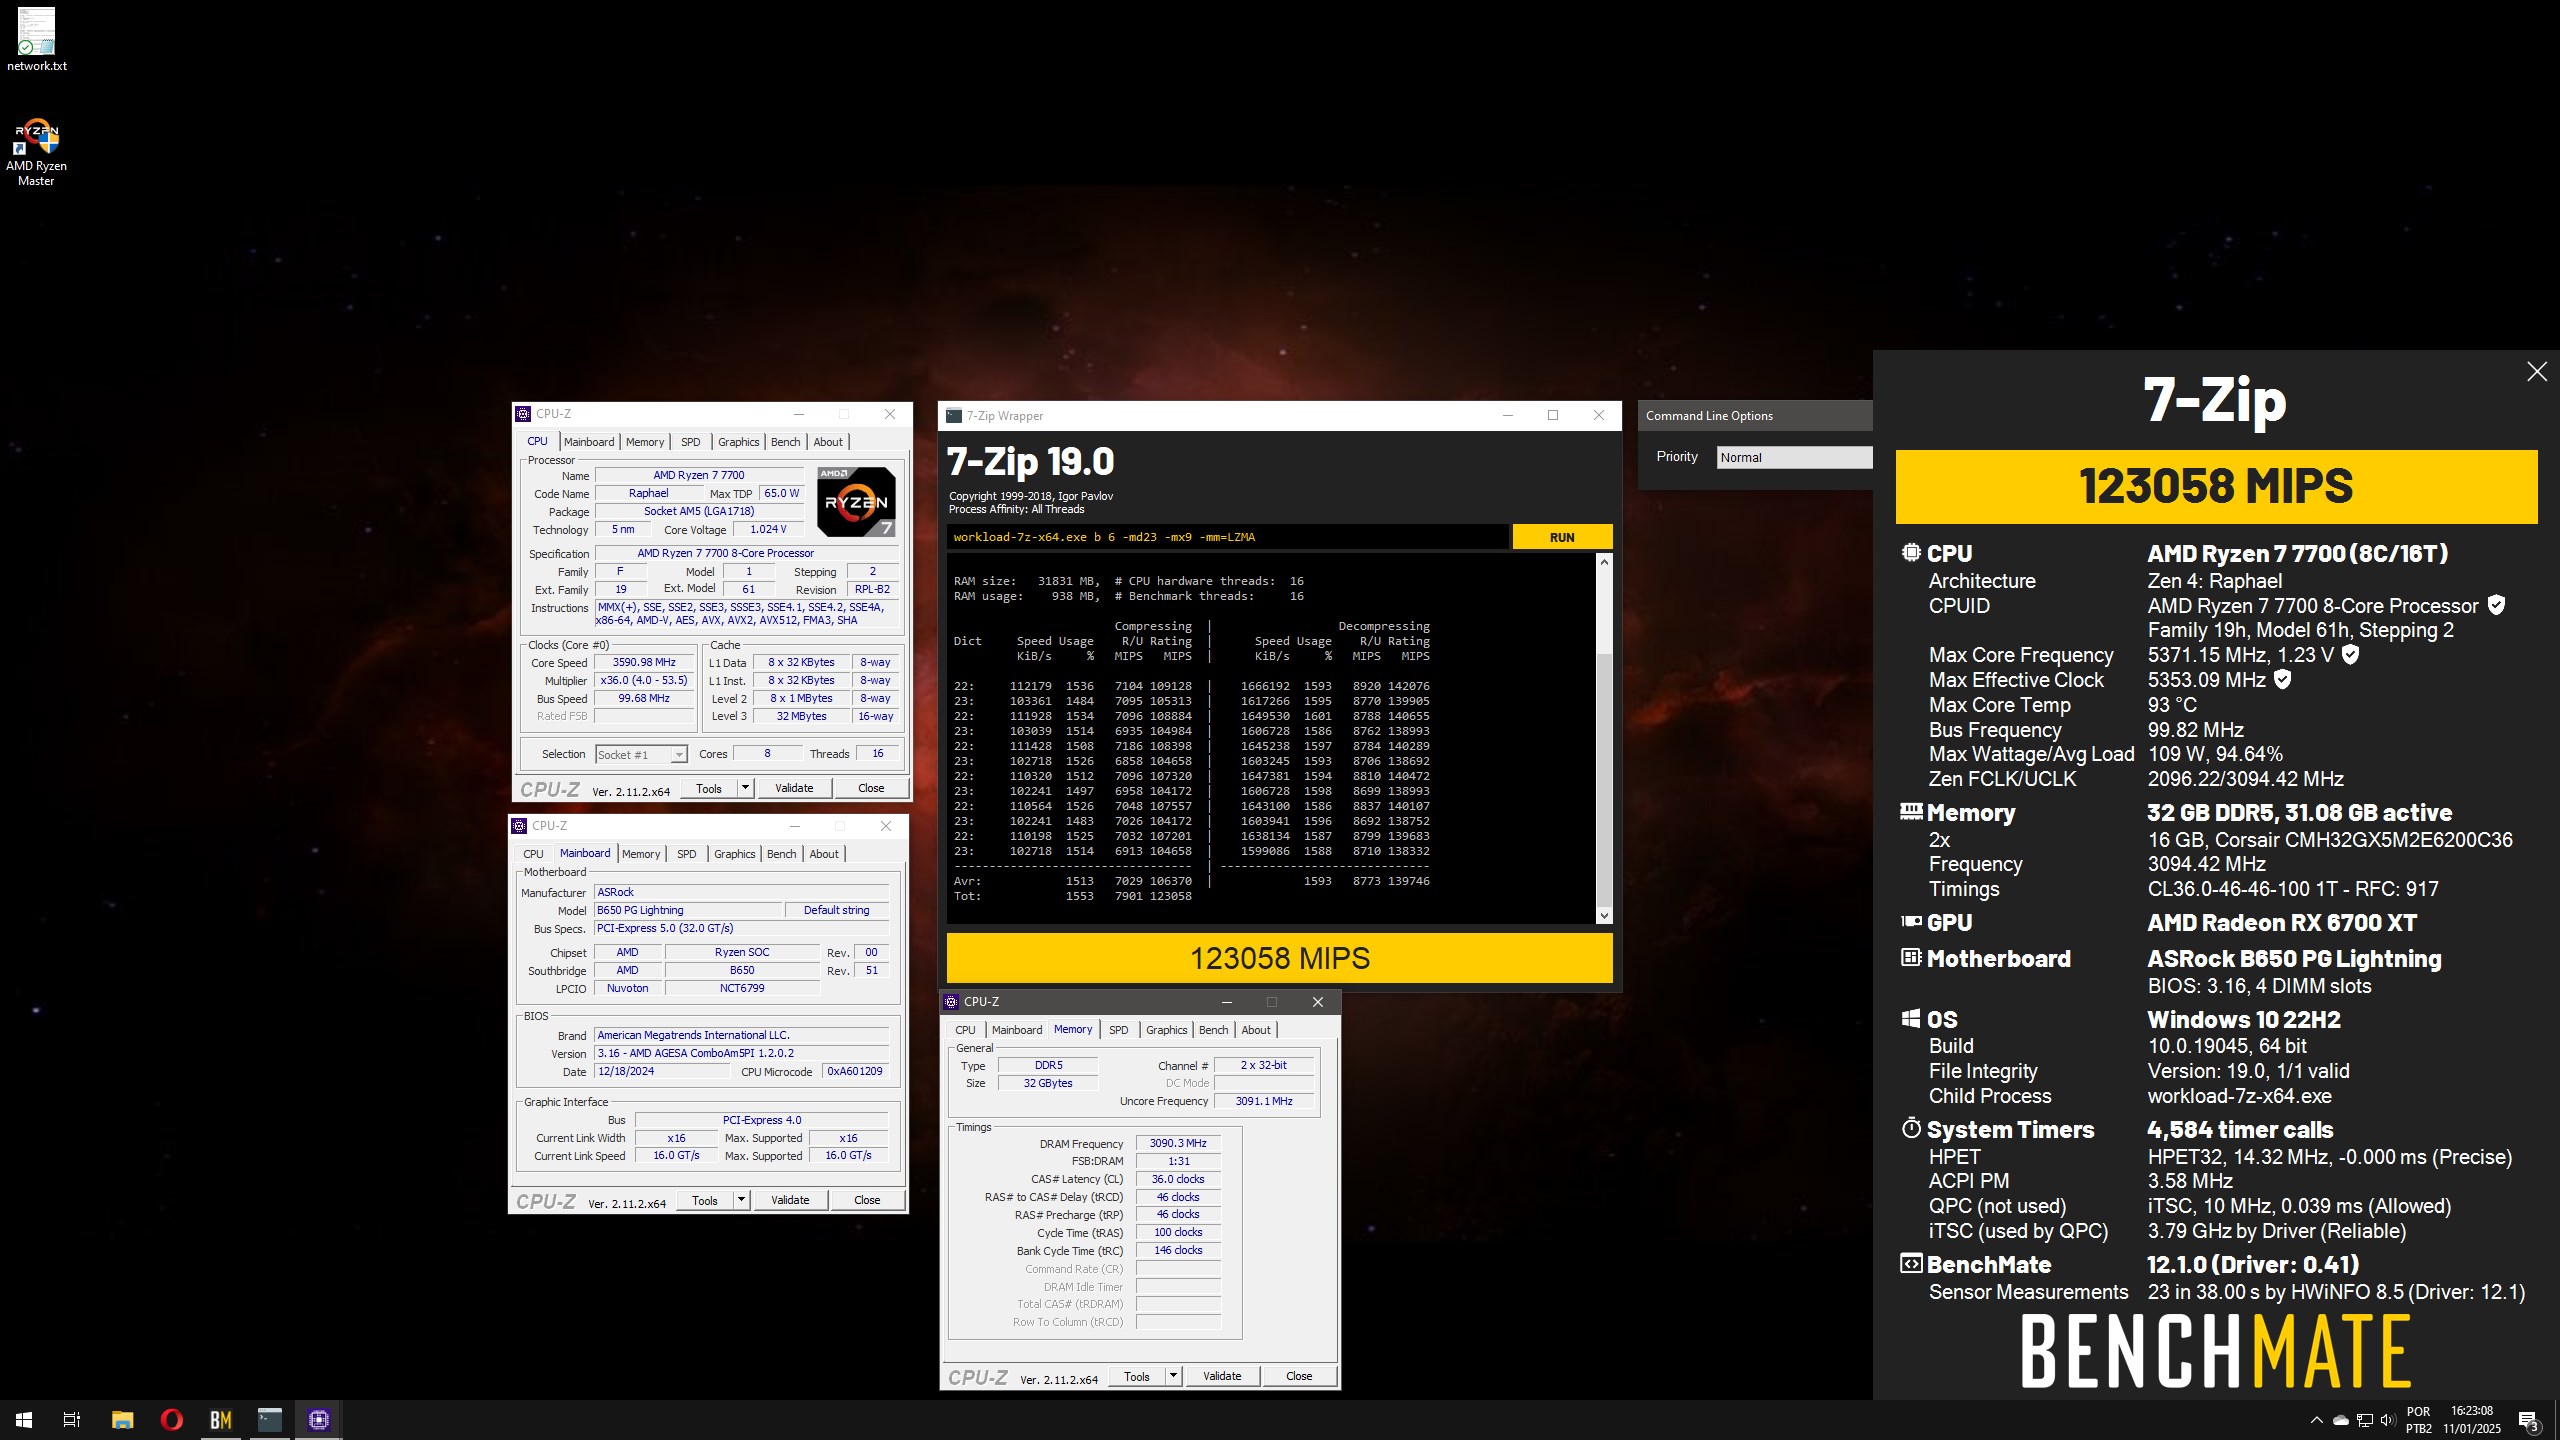Open console window taskbar icon

point(269,1419)
